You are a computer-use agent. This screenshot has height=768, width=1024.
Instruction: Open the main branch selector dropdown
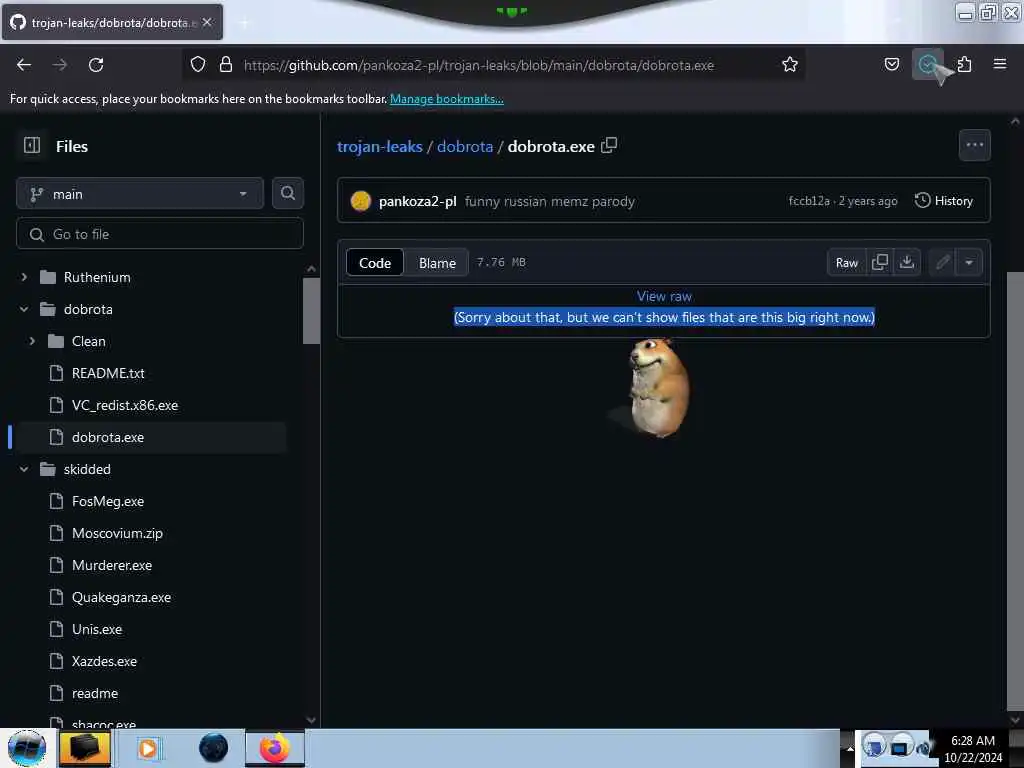[x=140, y=193]
